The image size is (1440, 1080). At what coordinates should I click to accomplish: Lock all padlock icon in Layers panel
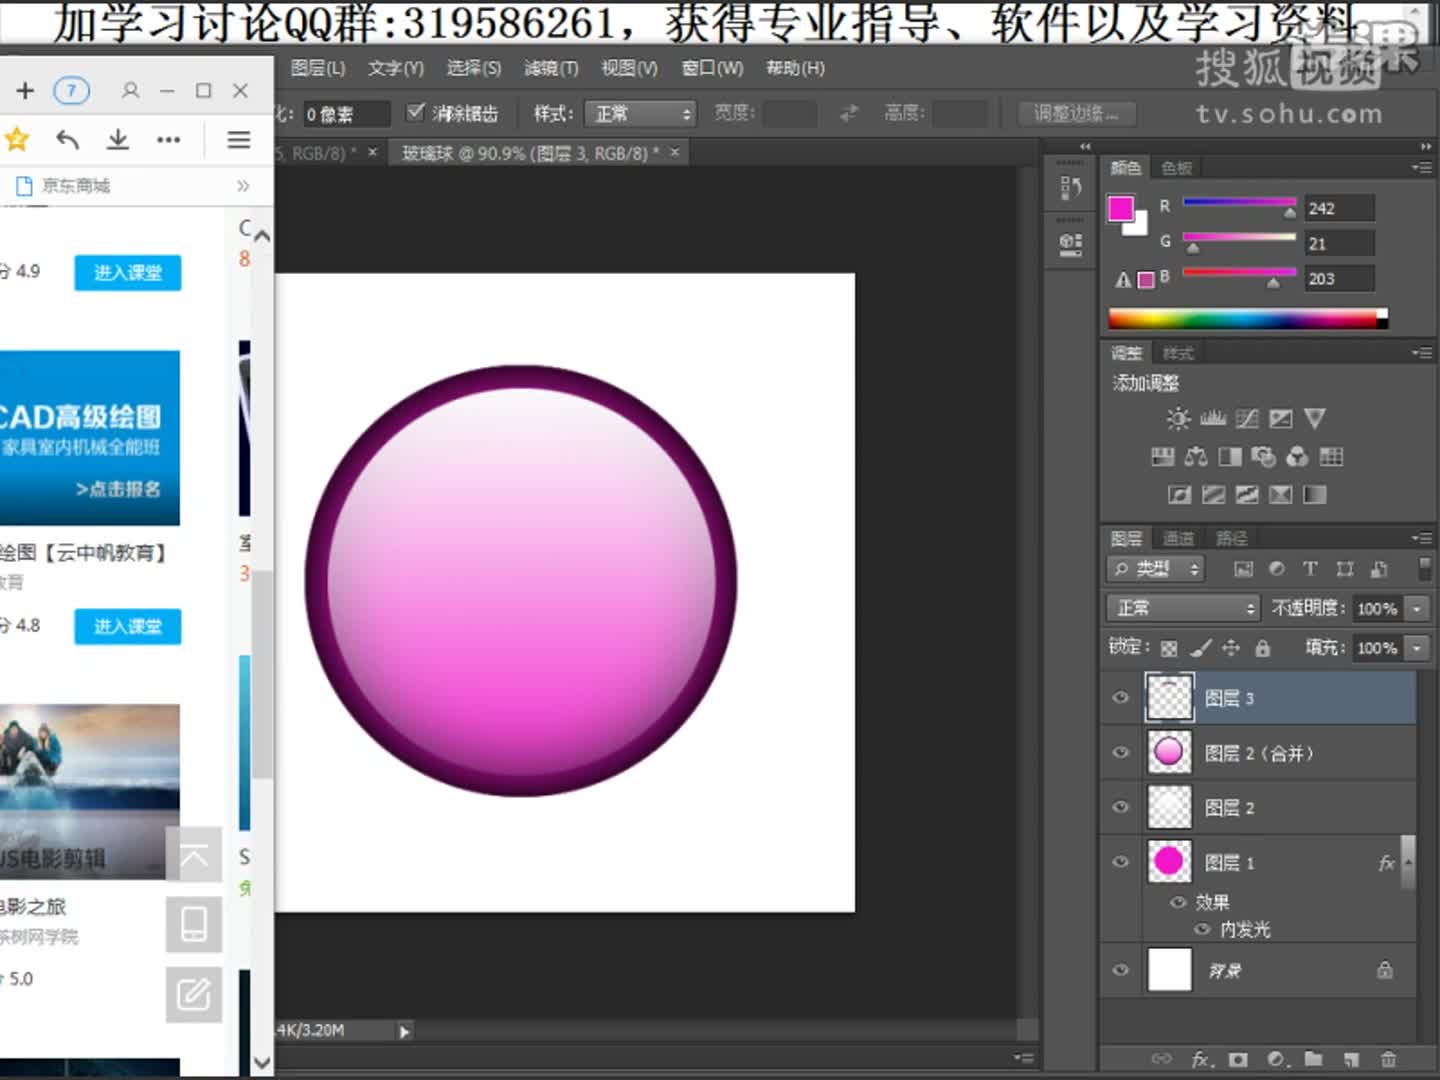1263,648
